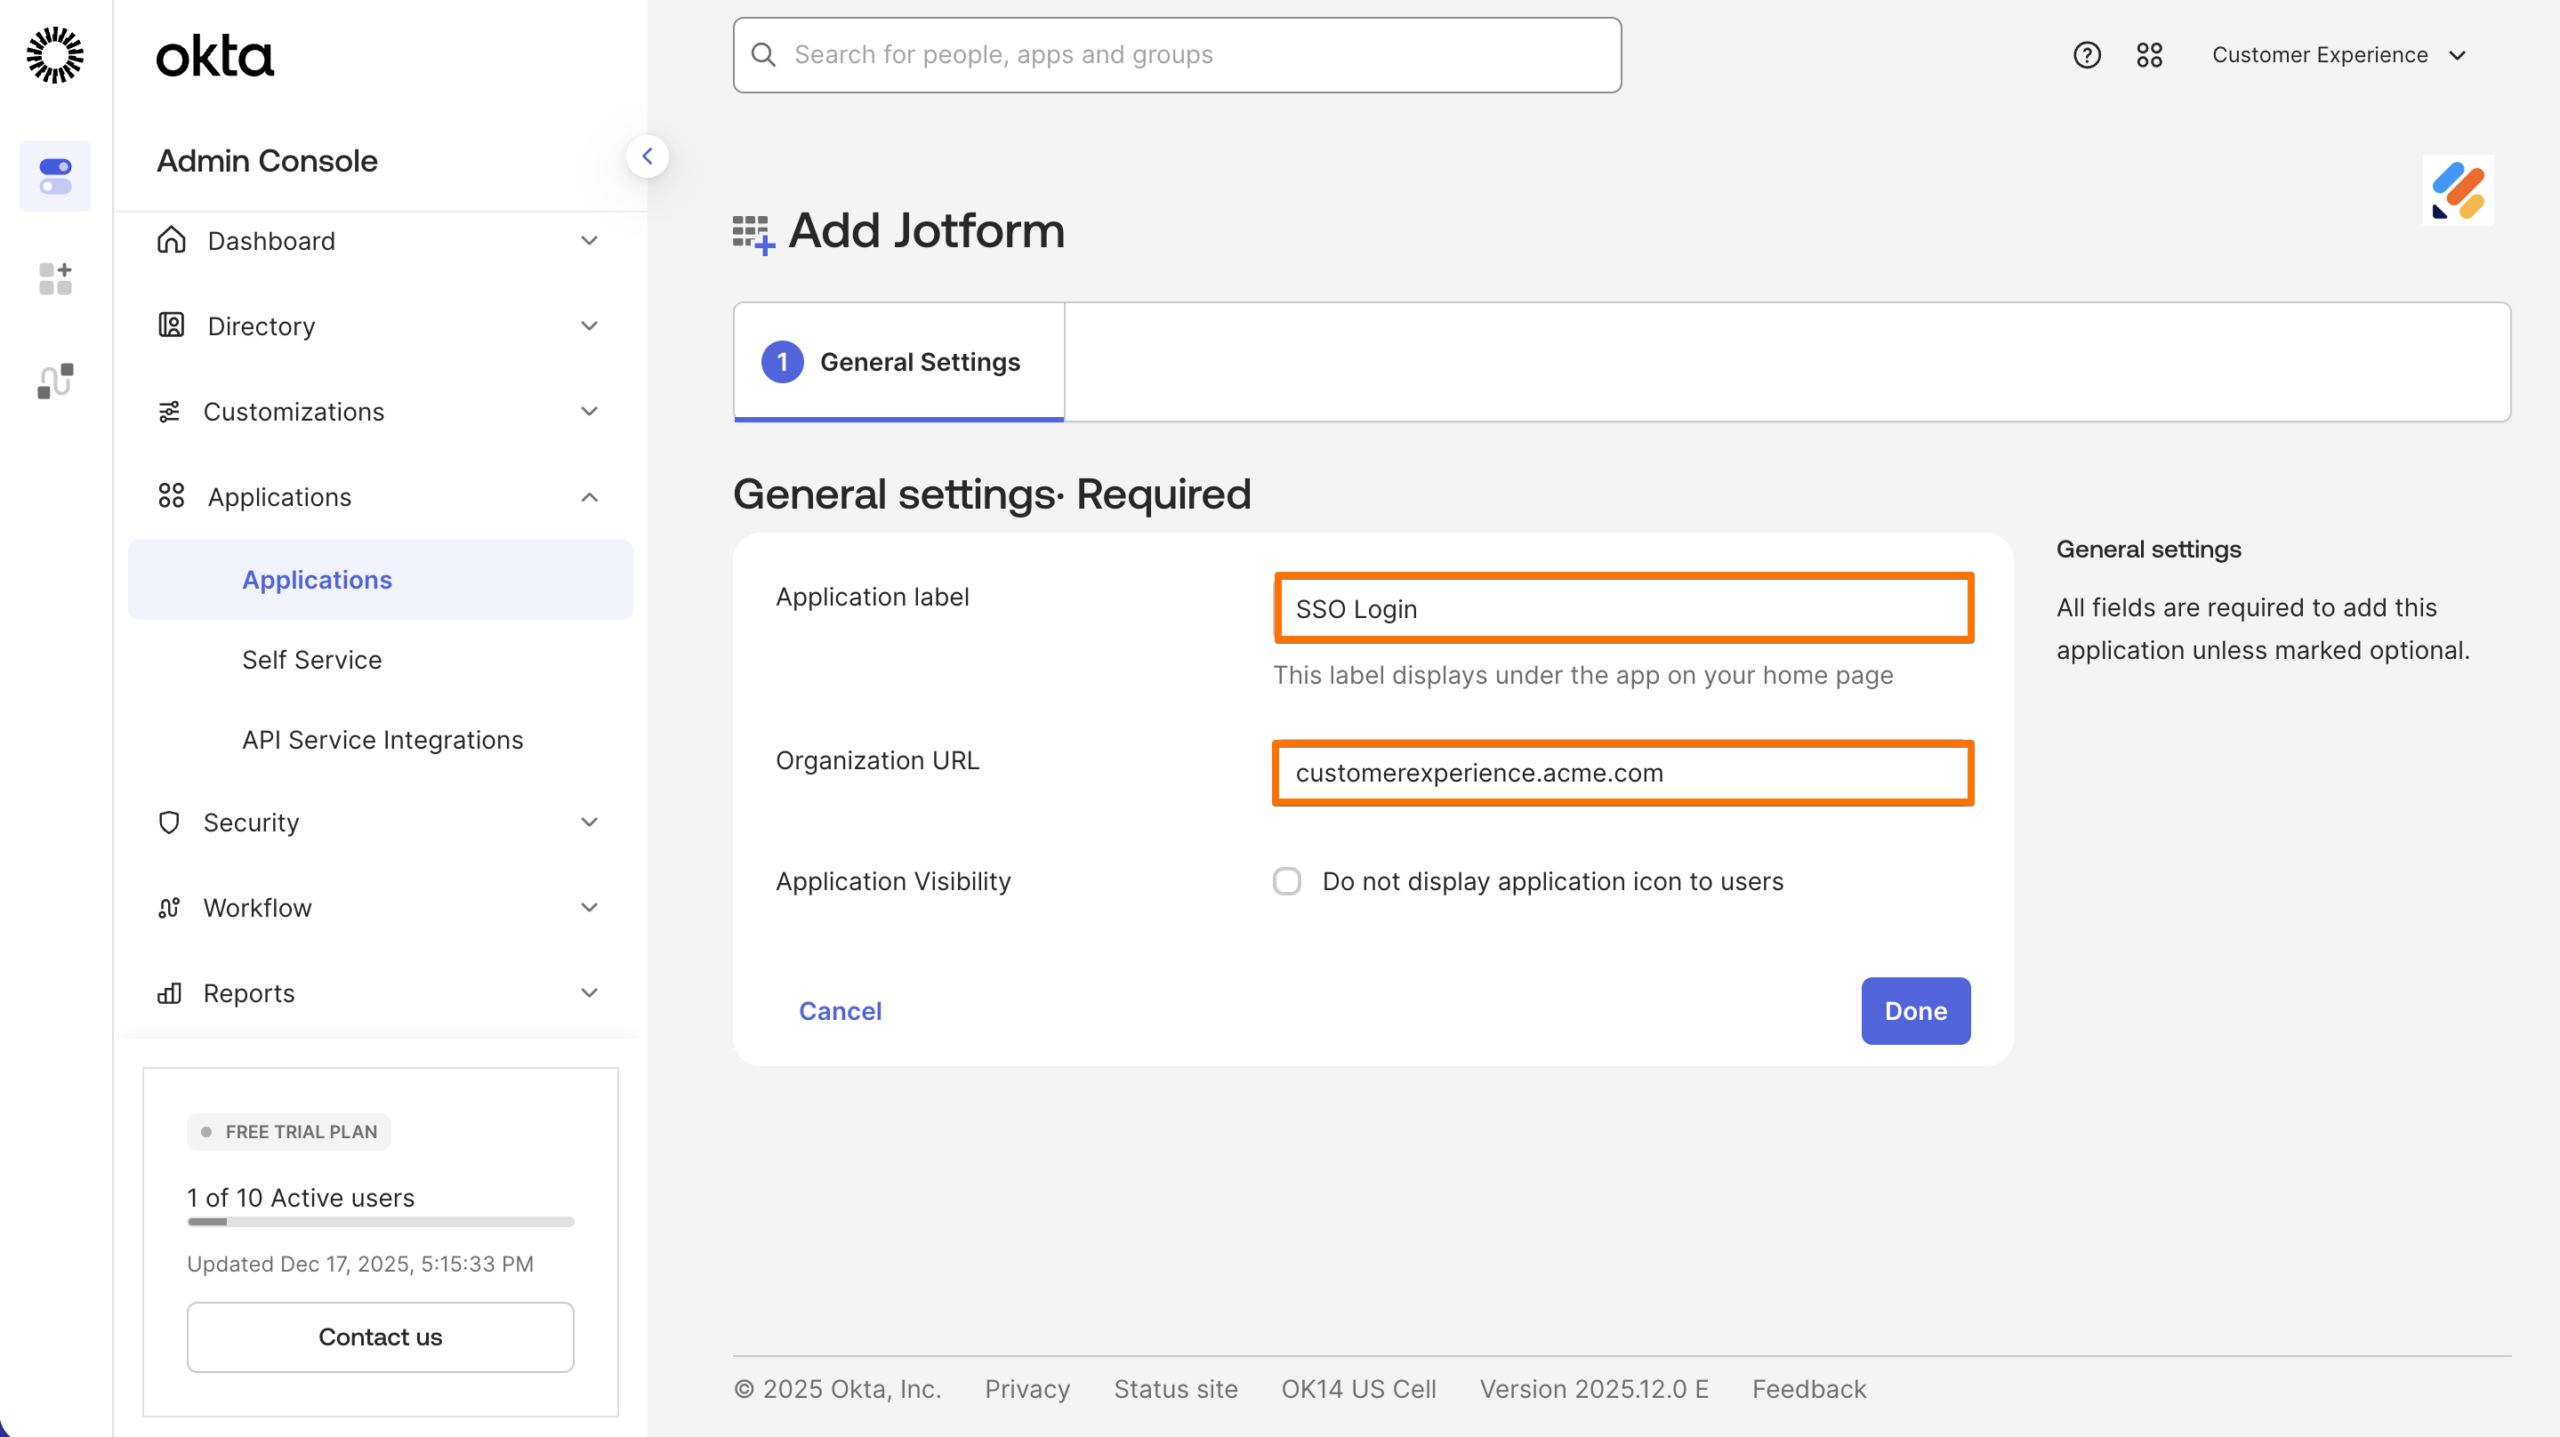
Task: Open Self Service from the sidebar
Action: (x=312, y=659)
